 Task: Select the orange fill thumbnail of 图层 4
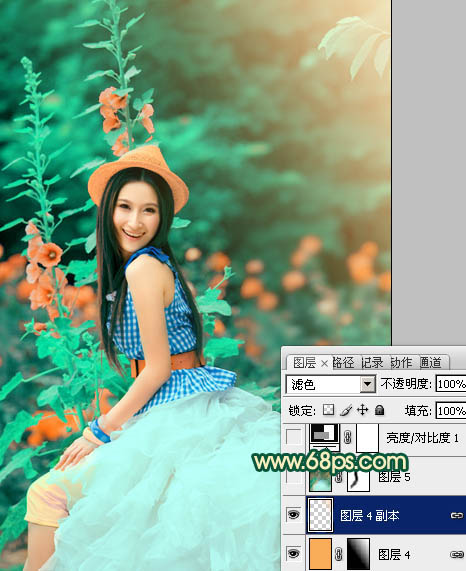pos(320,554)
